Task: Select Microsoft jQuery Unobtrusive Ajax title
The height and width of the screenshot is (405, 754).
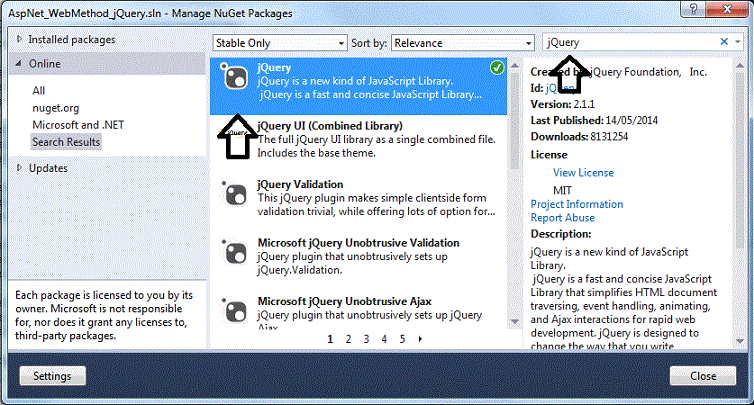Action: [x=344, y=301]
